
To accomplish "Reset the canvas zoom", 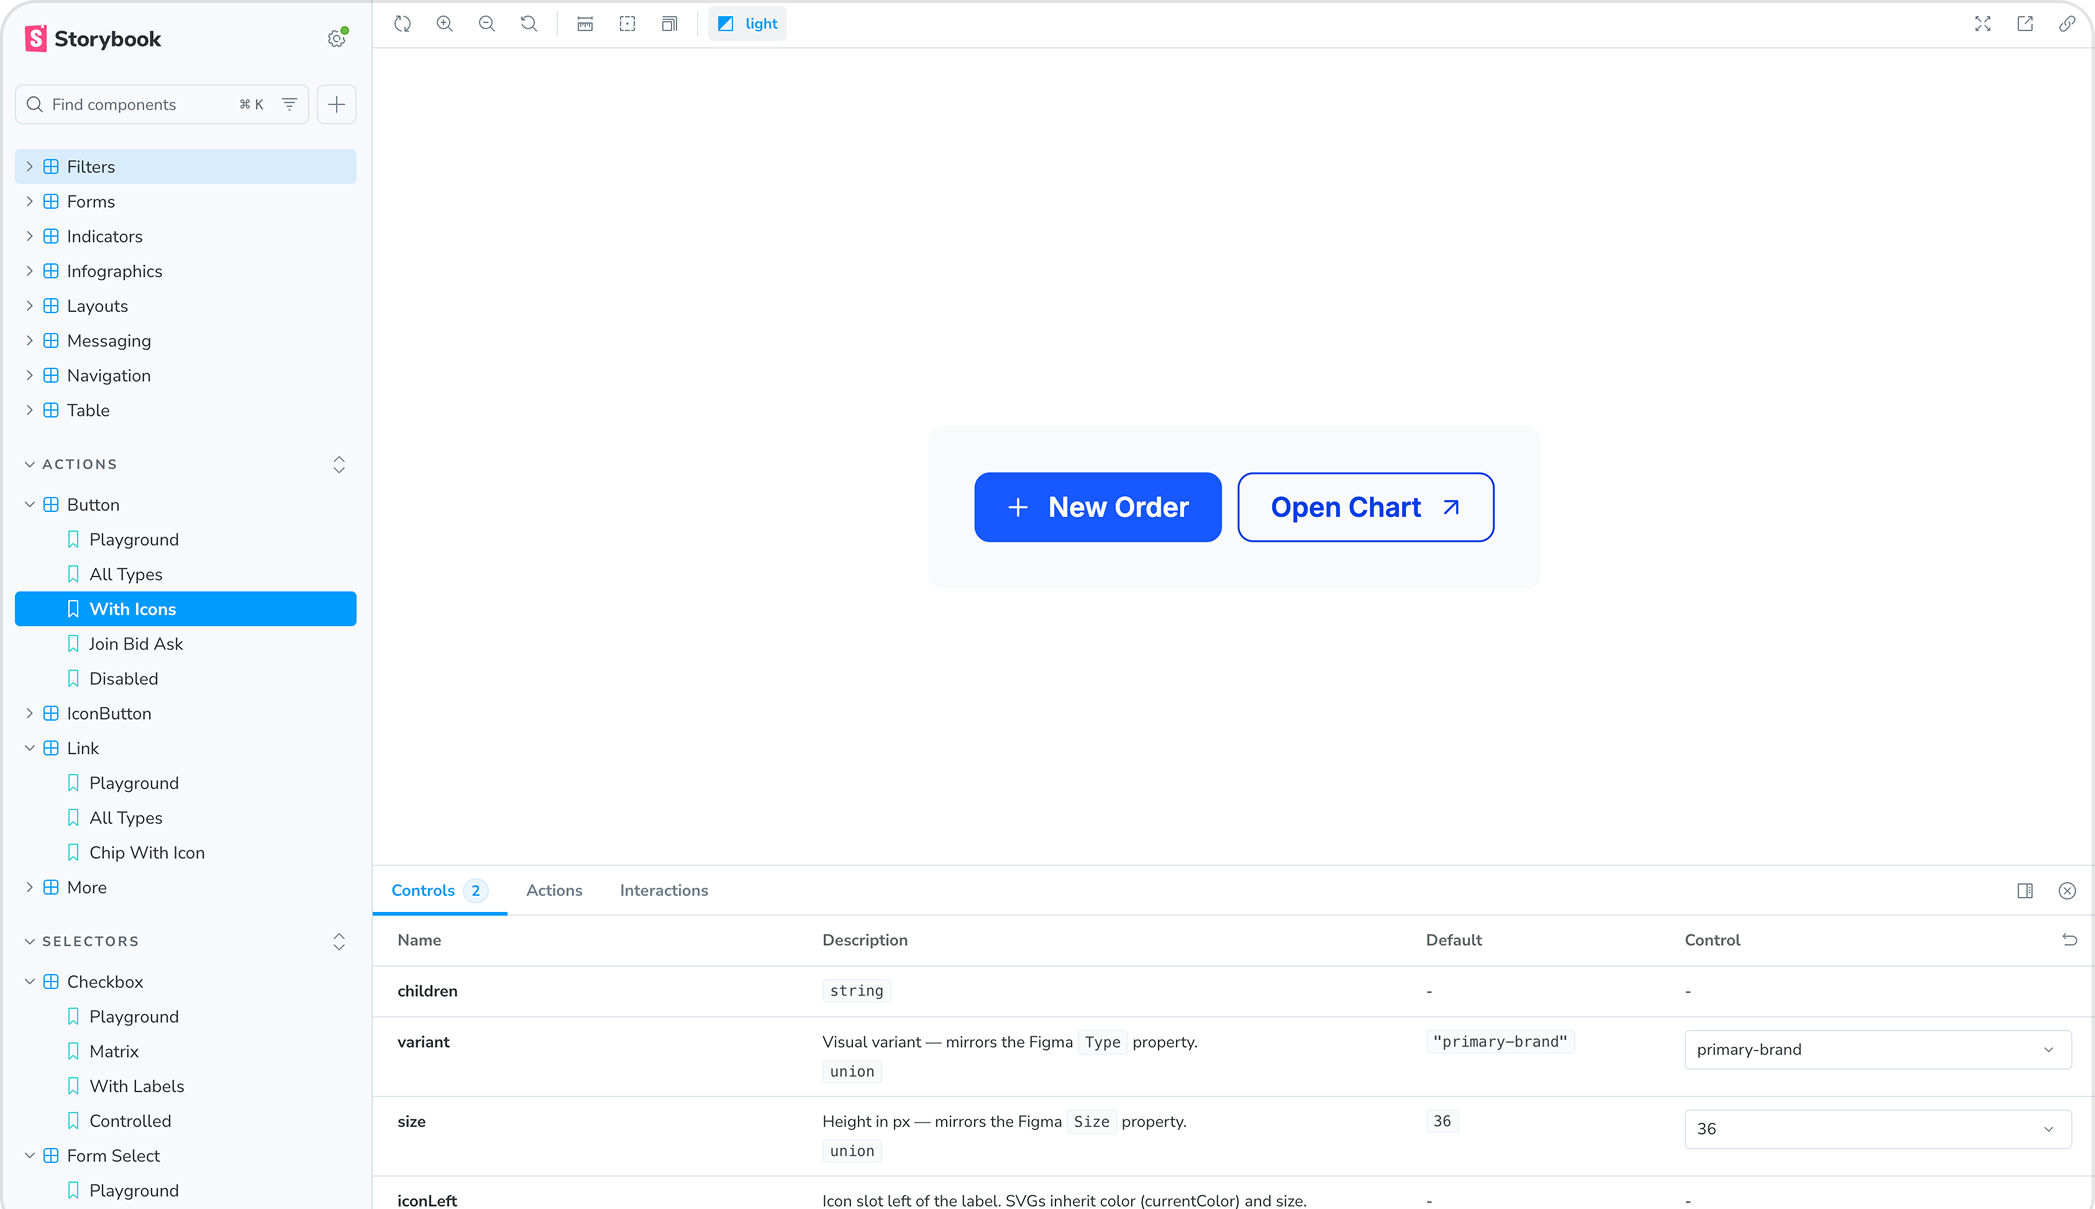I will 529,24.
